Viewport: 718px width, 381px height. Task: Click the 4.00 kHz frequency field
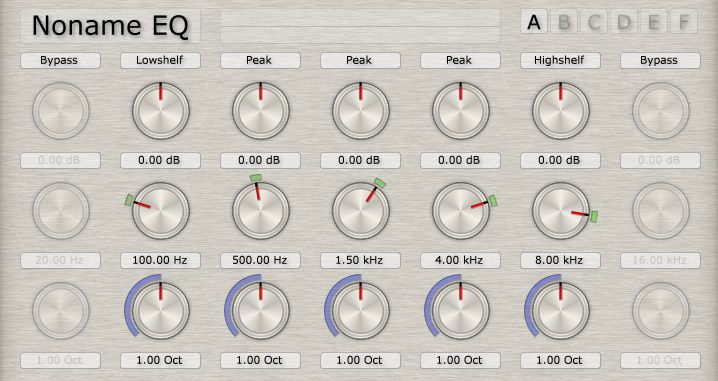pos(460,260)
